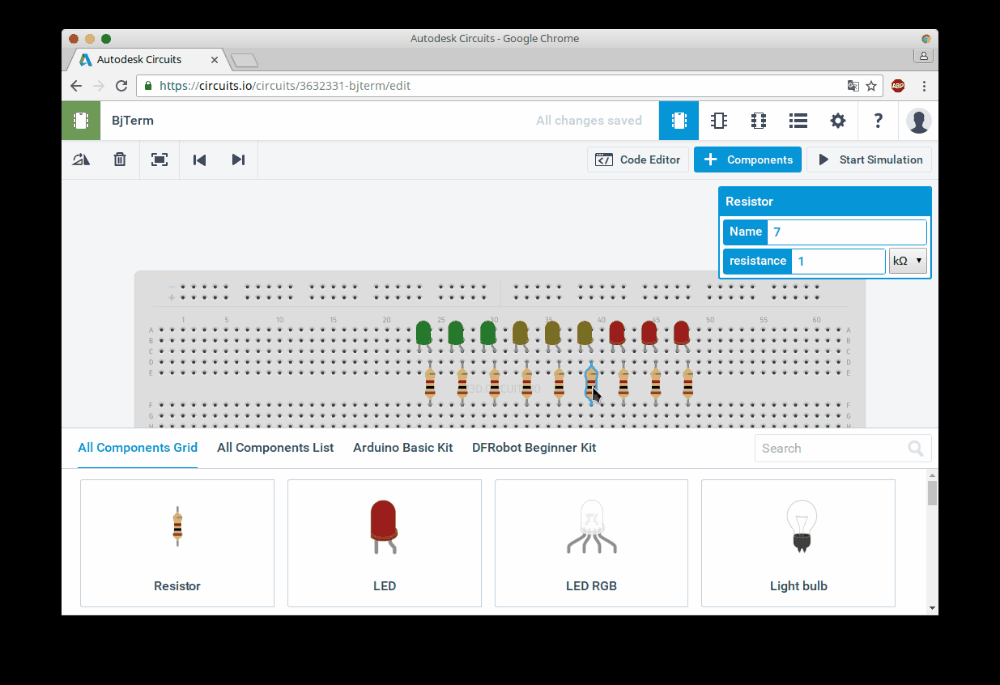This screenshot has height=685, width=1000.
Task: Click Start Simulation
Action: 869,159
